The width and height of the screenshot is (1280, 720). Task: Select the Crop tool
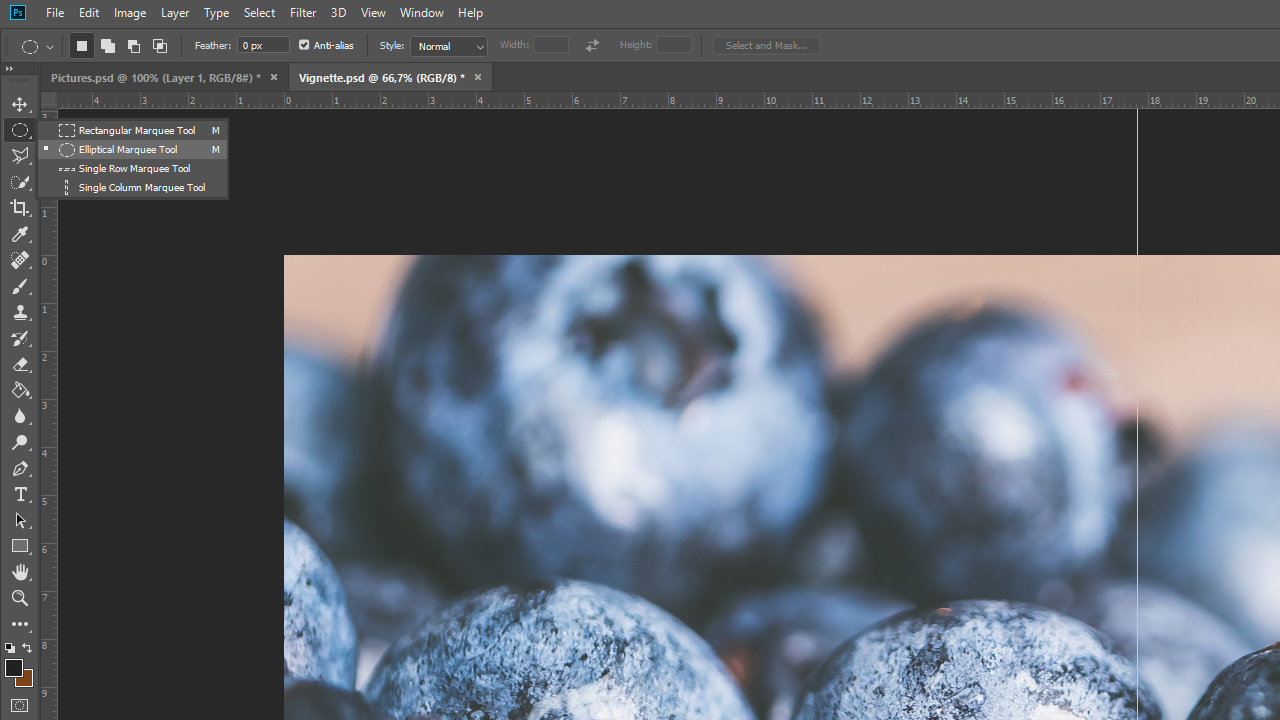pyautogui.click(x=20, y=208)
